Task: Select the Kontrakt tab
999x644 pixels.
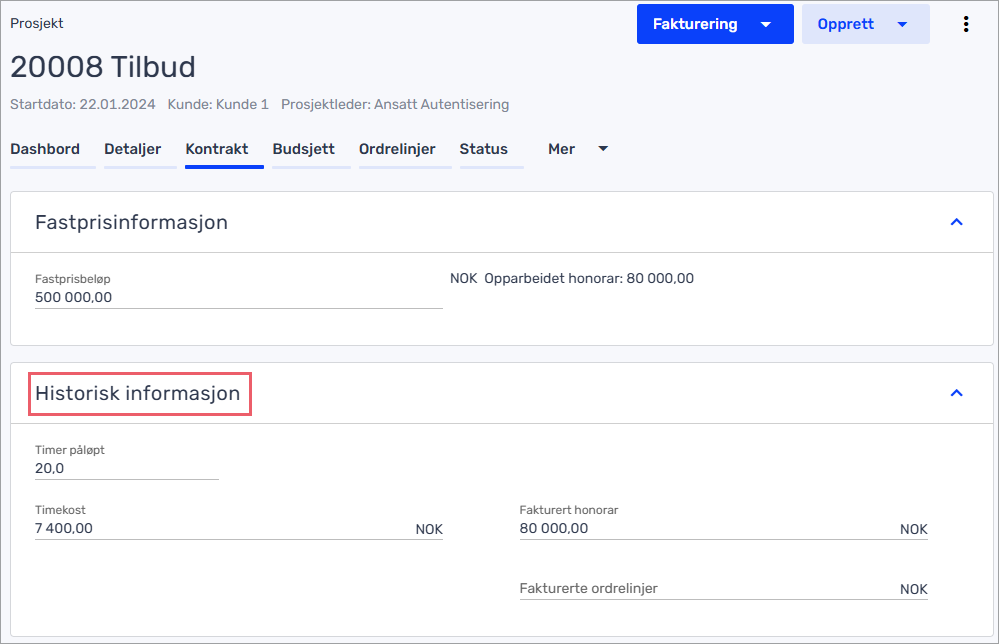Action: (217, 149)
